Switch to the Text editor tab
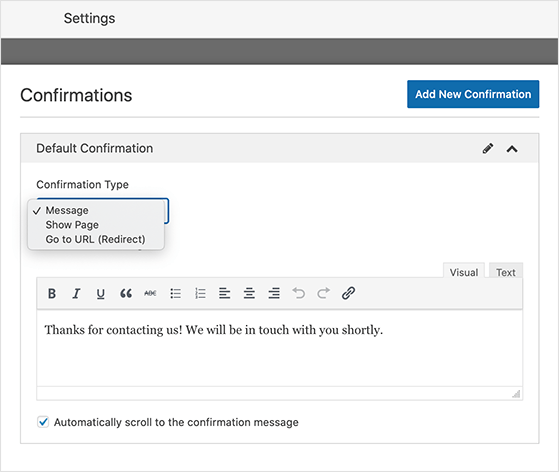559x472 pixels. click(506, 272)
